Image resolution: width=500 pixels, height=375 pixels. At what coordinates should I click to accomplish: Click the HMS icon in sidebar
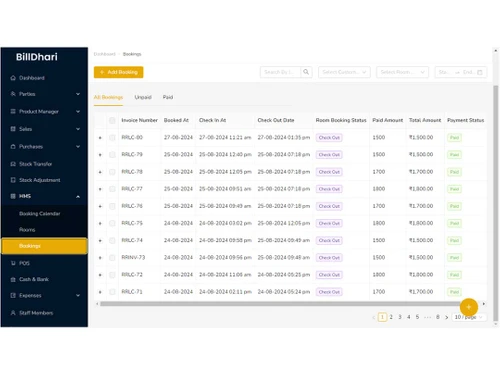pyautogui.click(x=13, y=196)
